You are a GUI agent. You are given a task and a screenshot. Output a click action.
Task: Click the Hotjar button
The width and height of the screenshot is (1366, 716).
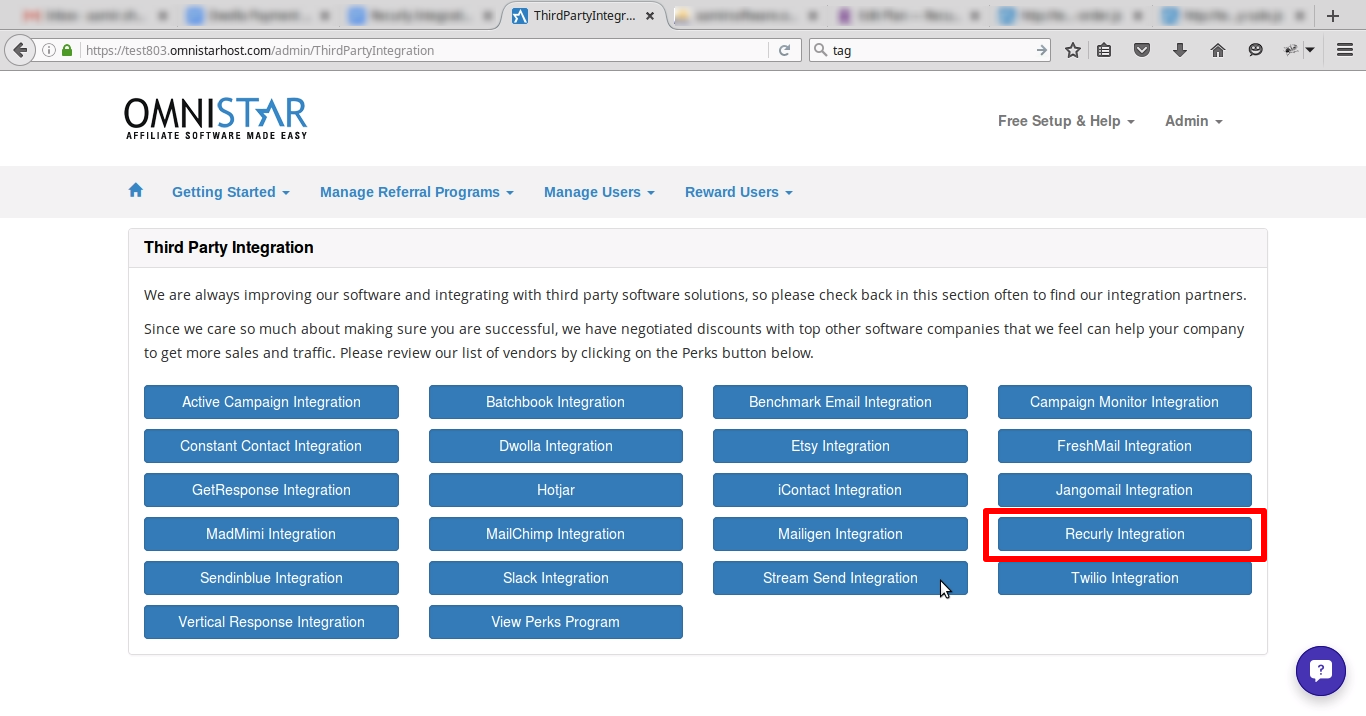556,490
